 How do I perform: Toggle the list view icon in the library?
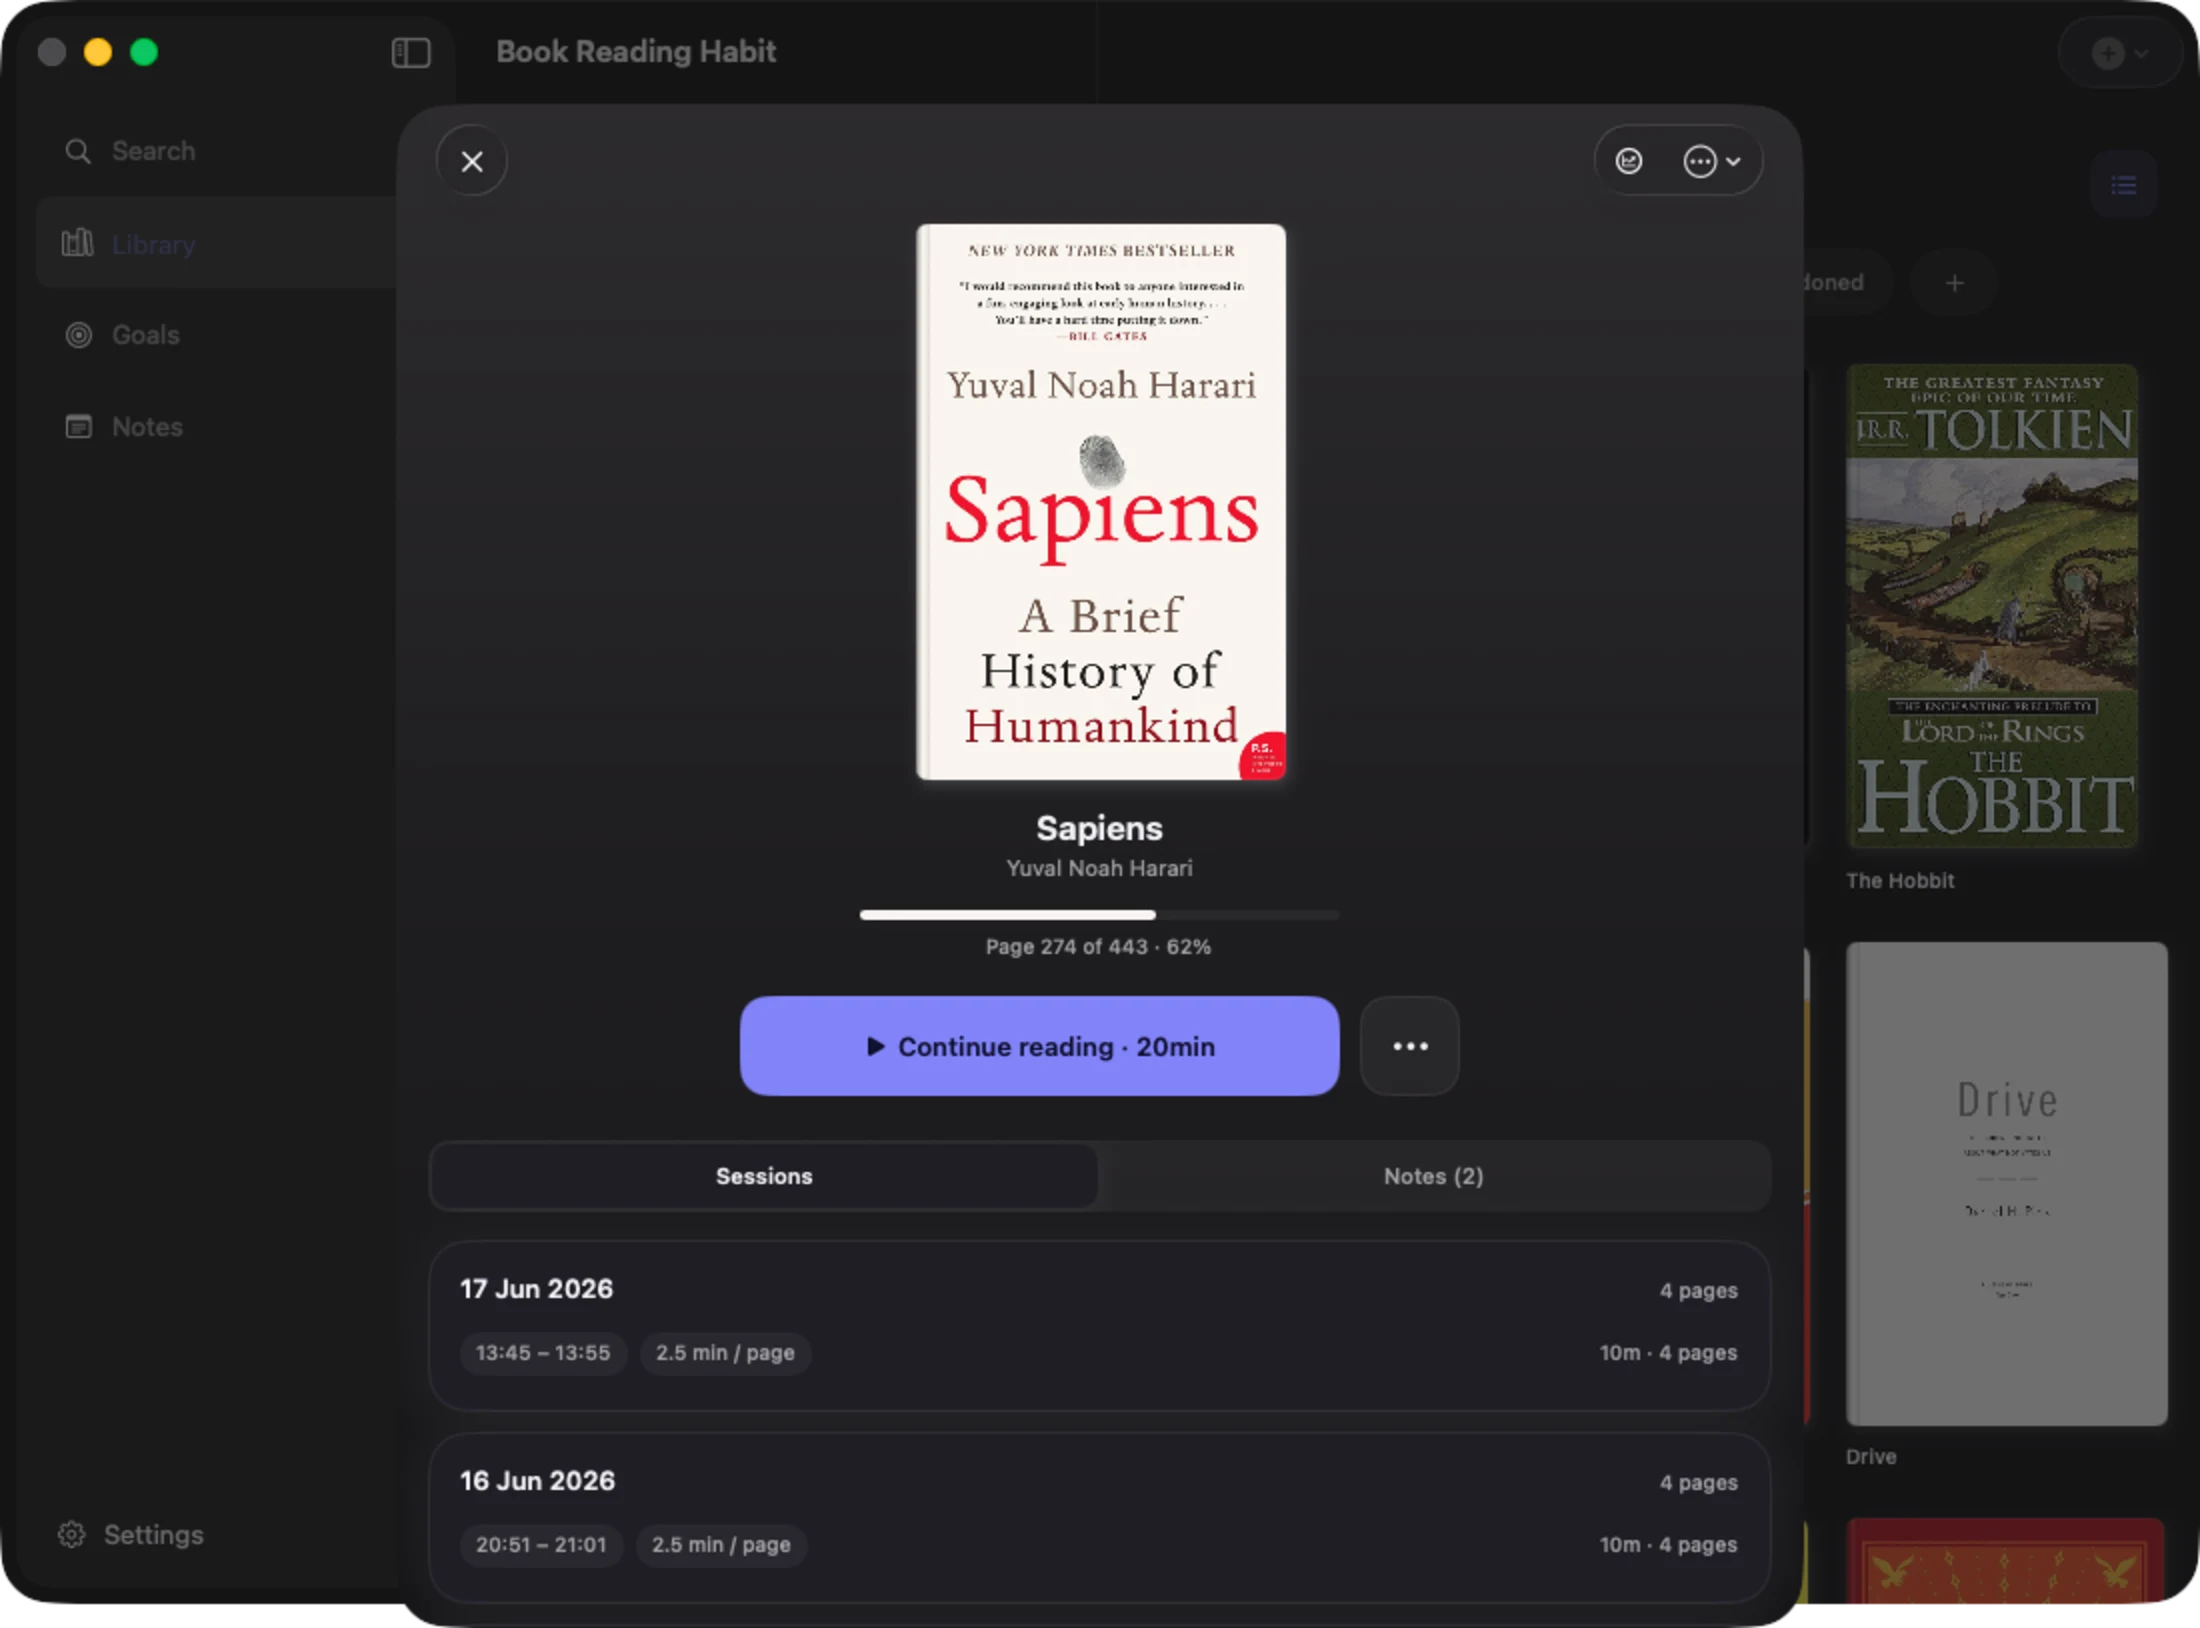pyautogui.click(x=2124, y=185)
